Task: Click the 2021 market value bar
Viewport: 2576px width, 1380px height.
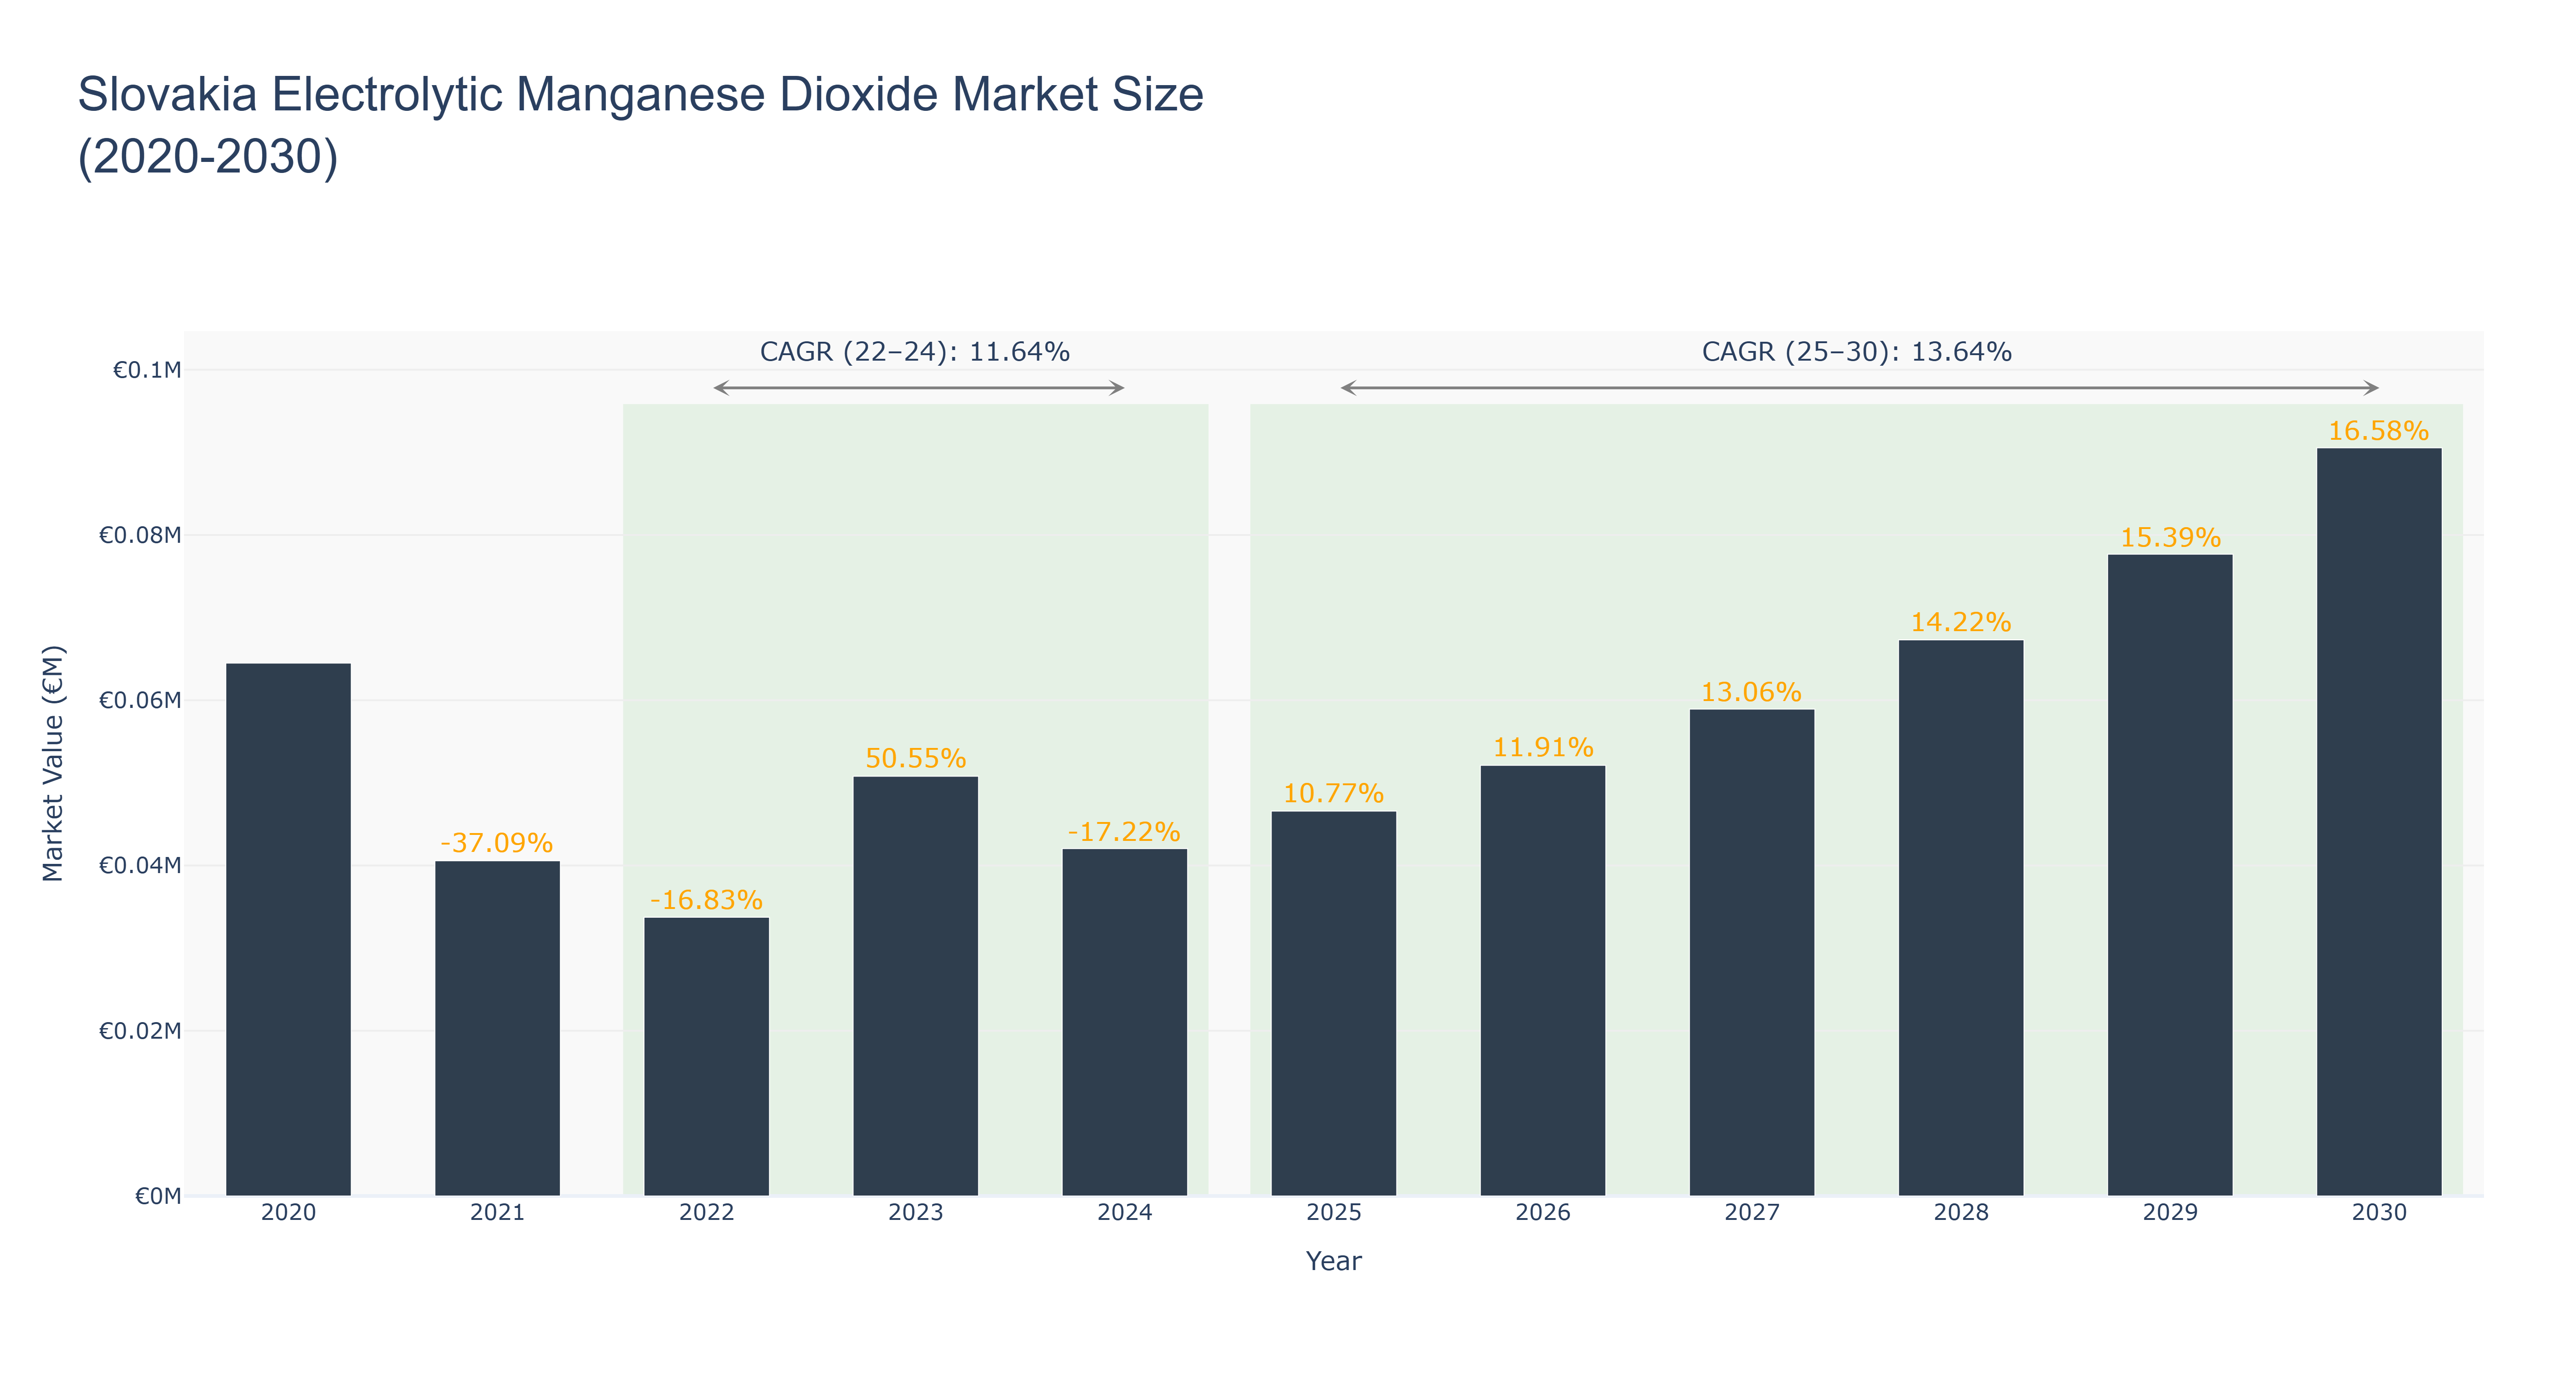Action: pyautogui.click(x=497, y=1028)
